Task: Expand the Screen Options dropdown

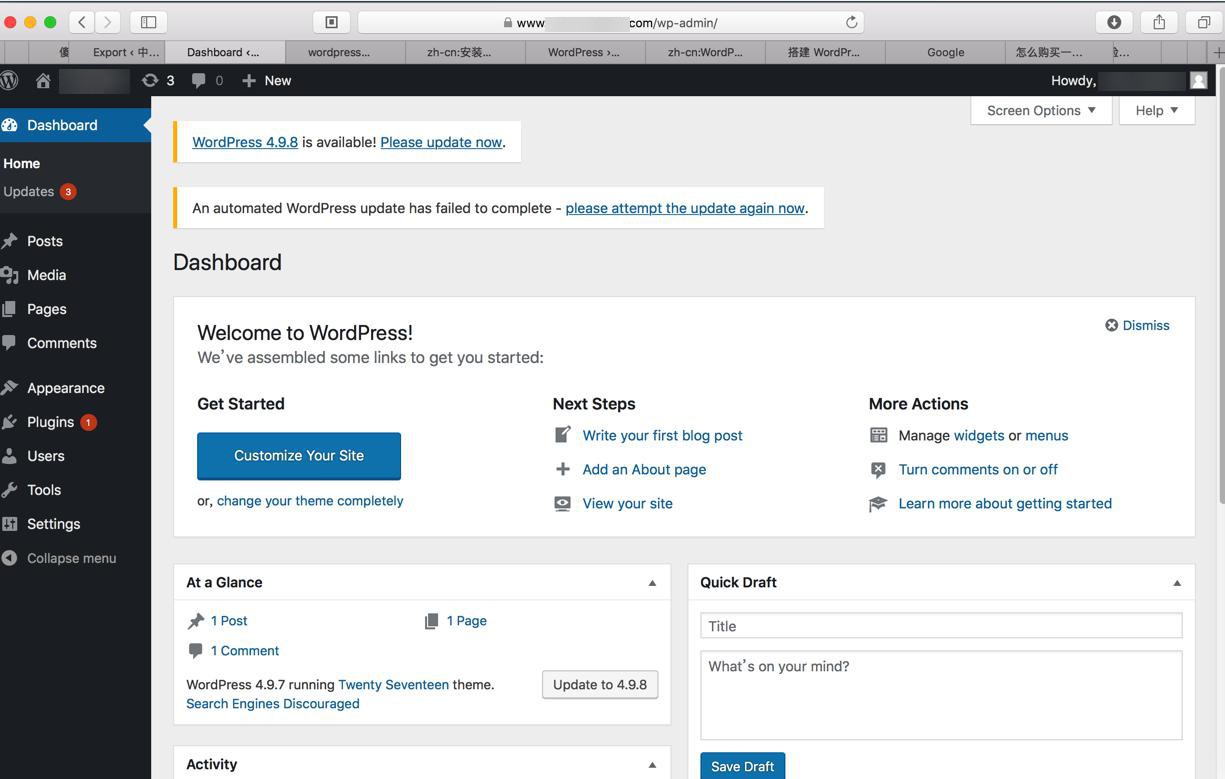Action: (x=1041, y=110)
